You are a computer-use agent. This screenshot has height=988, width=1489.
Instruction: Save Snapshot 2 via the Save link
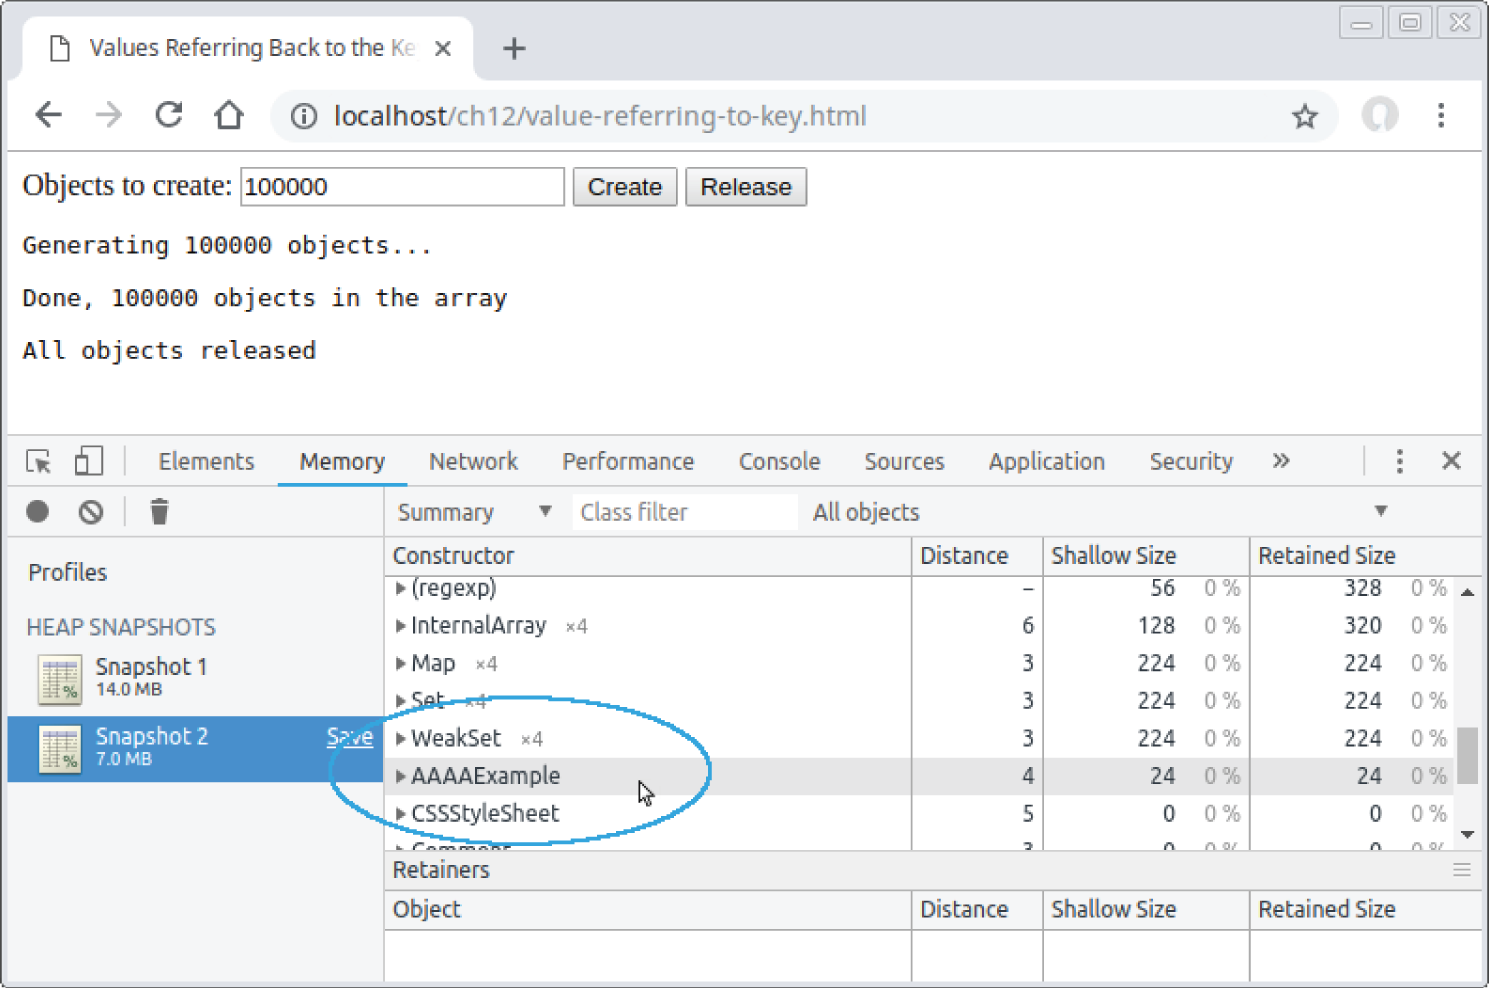pos(349,736)
